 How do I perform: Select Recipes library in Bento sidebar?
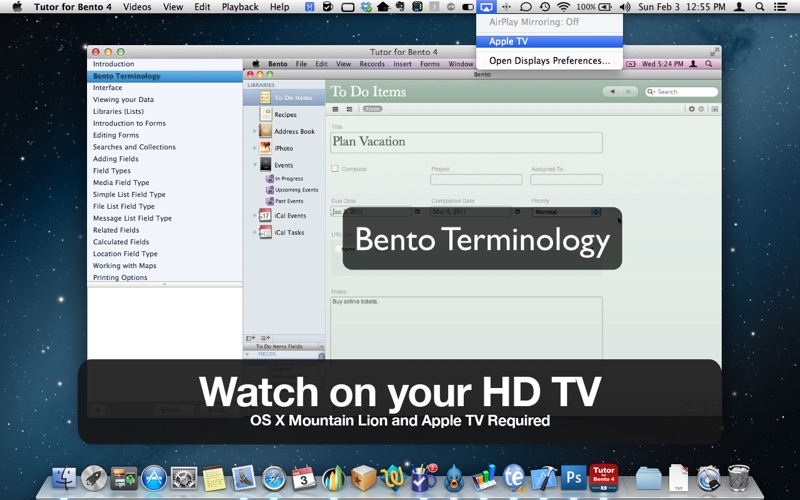(284, 114)
